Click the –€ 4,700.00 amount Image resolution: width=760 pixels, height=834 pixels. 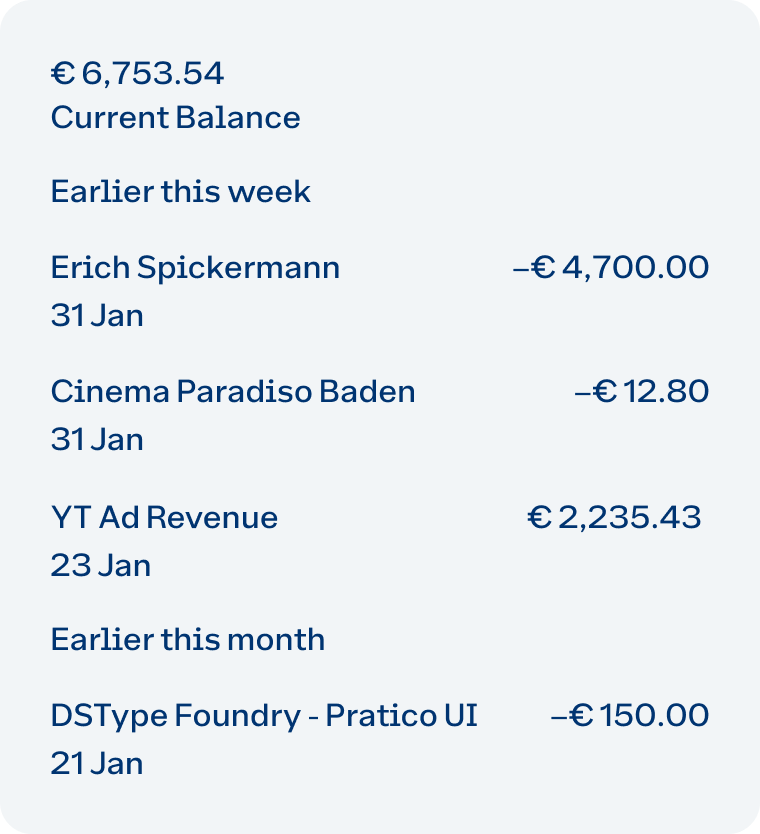coord(611,267)
